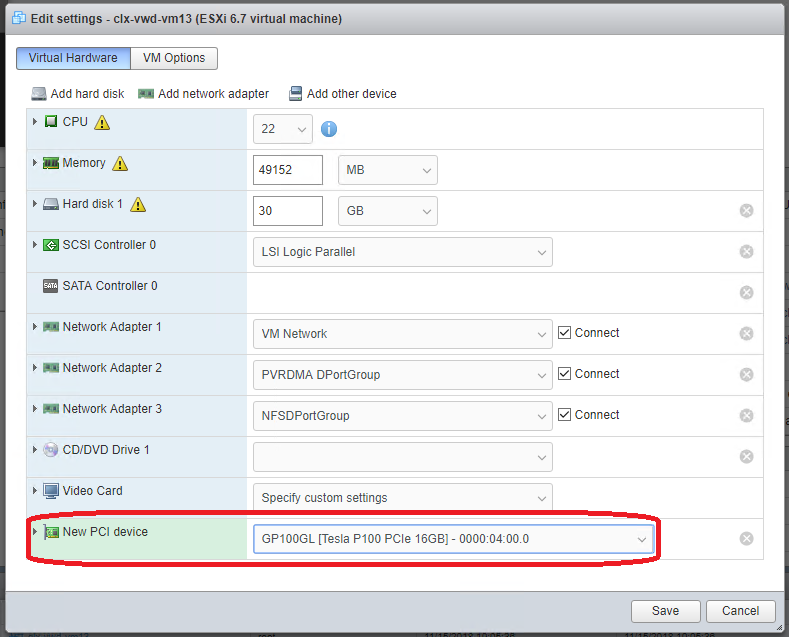
Task: Open the Video Card custom settings dropdown
Action: click(403, 498)
